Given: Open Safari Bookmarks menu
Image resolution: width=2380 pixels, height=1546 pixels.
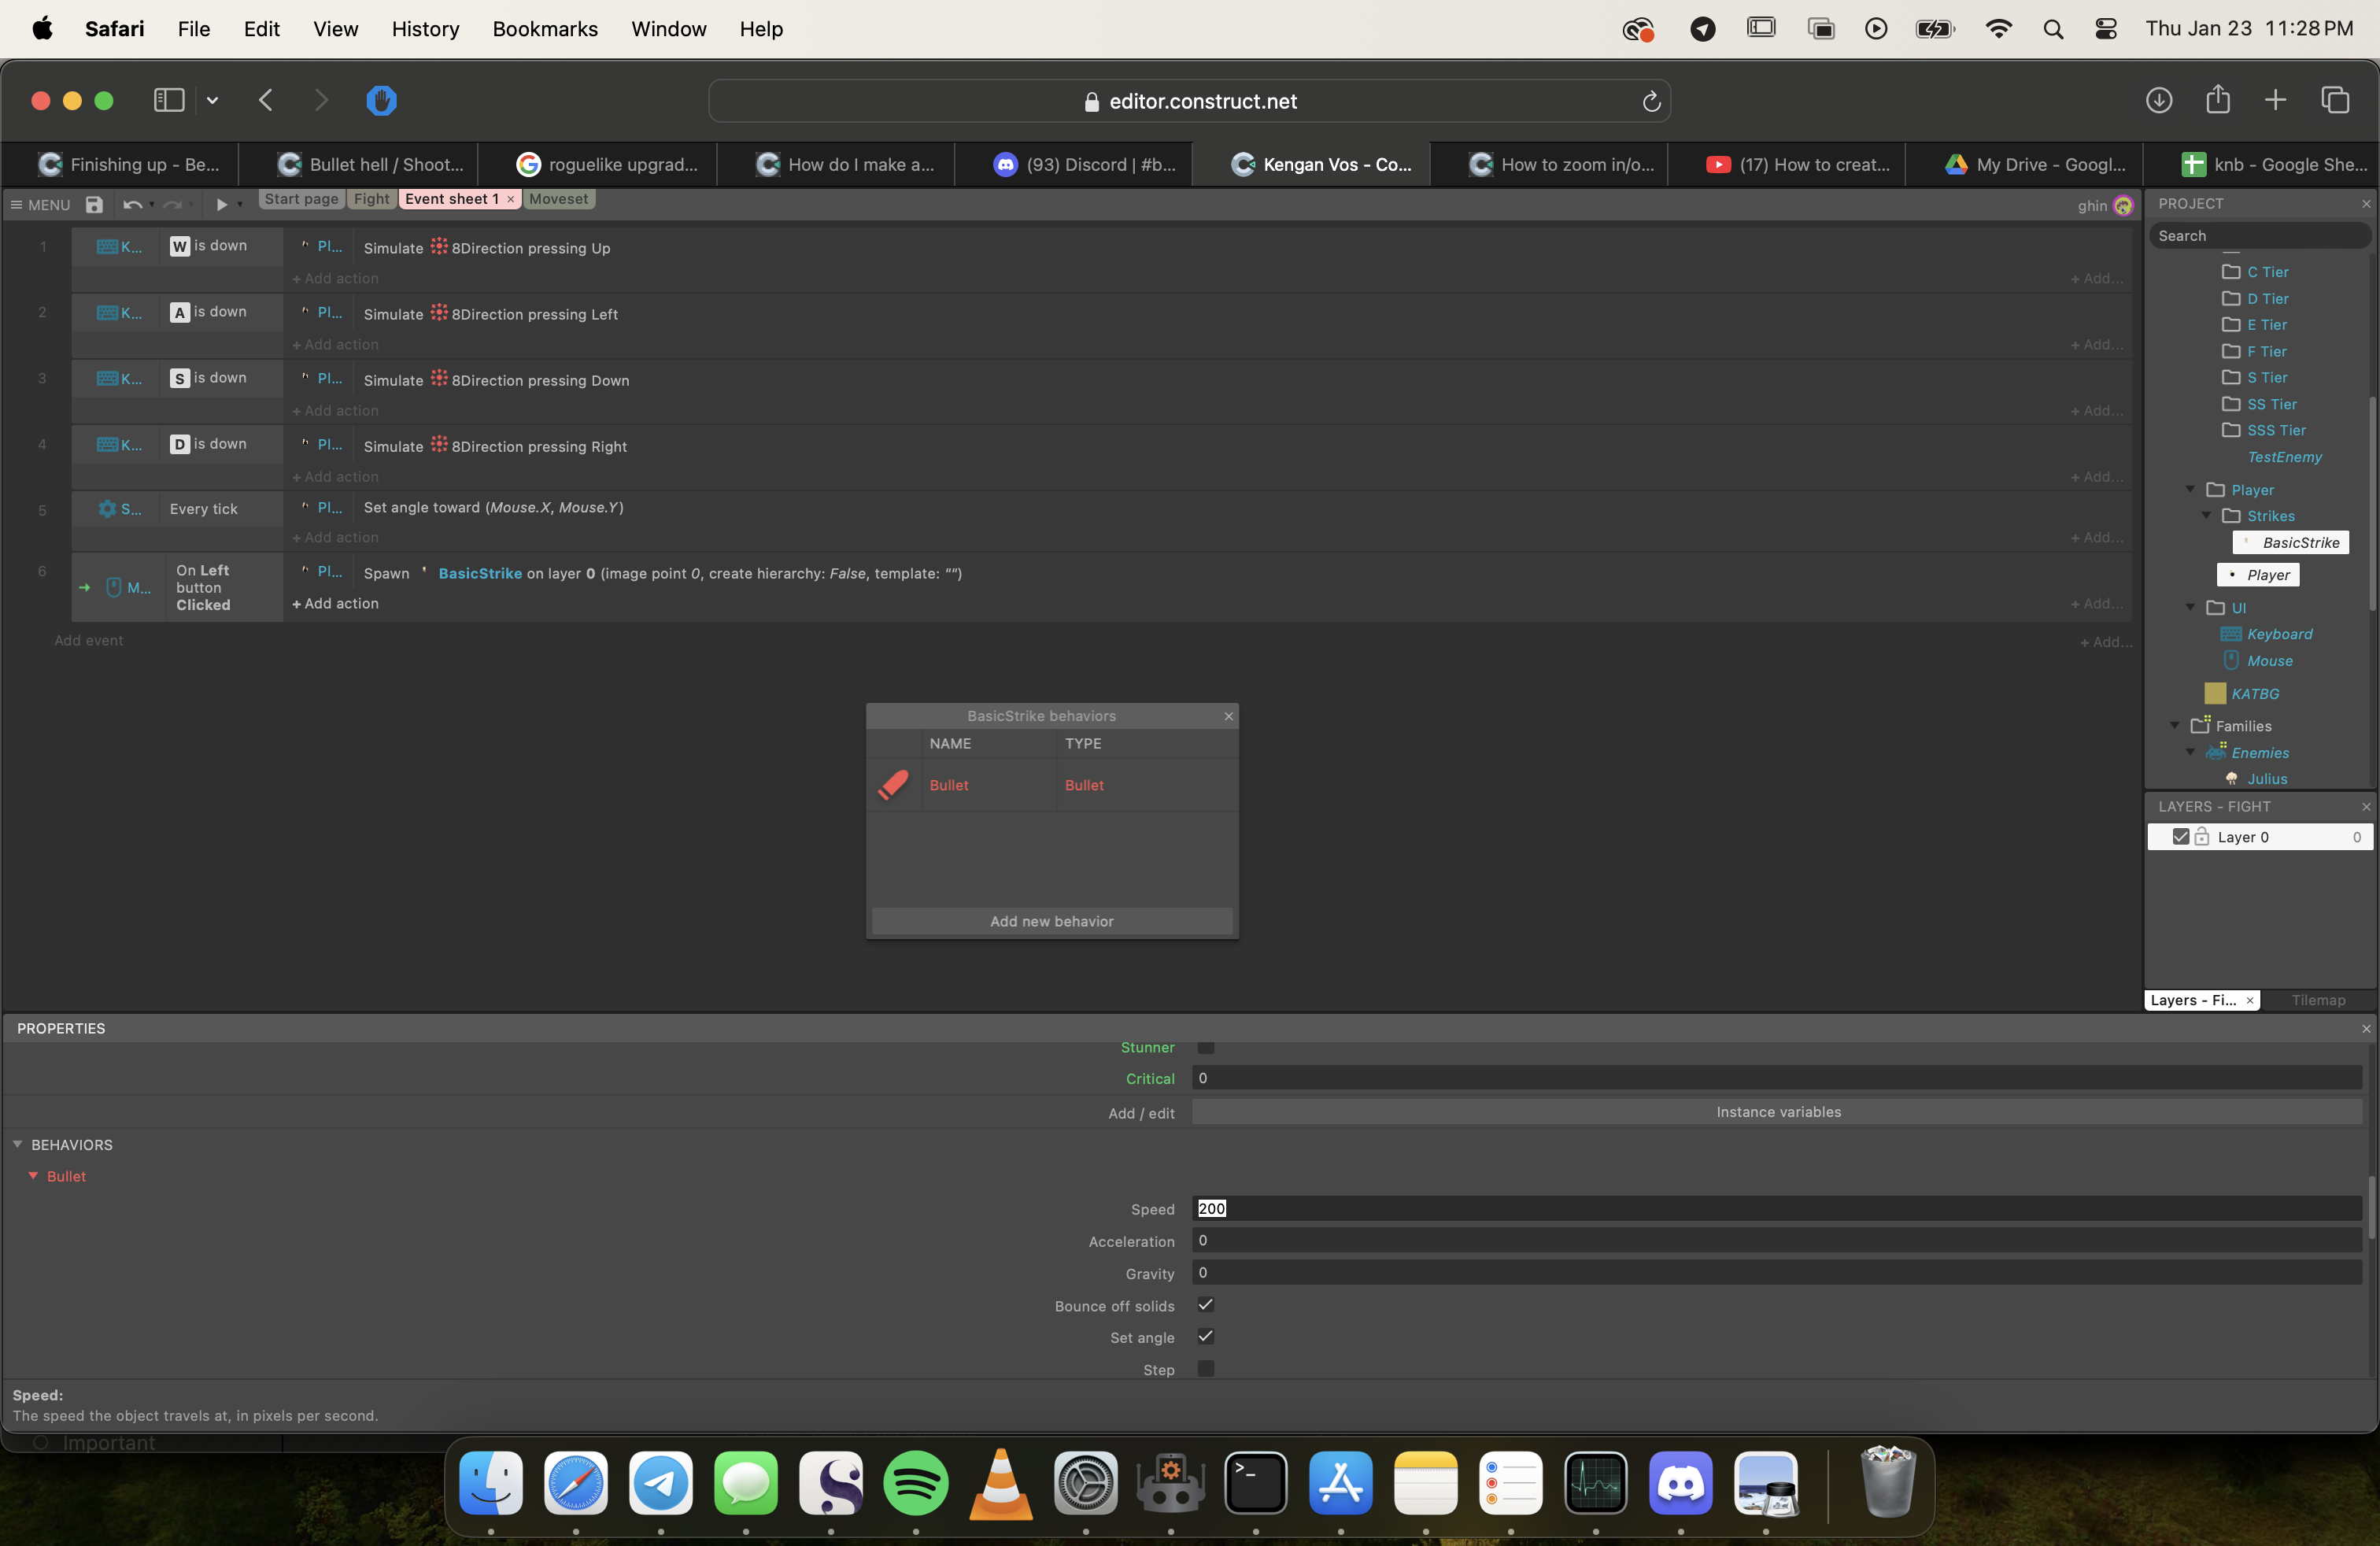Looking at the screenshot, I should (545, 29).
